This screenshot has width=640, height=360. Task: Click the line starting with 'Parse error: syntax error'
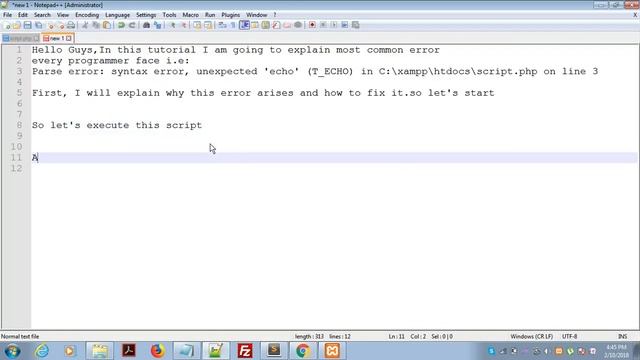tap(315, 71)
